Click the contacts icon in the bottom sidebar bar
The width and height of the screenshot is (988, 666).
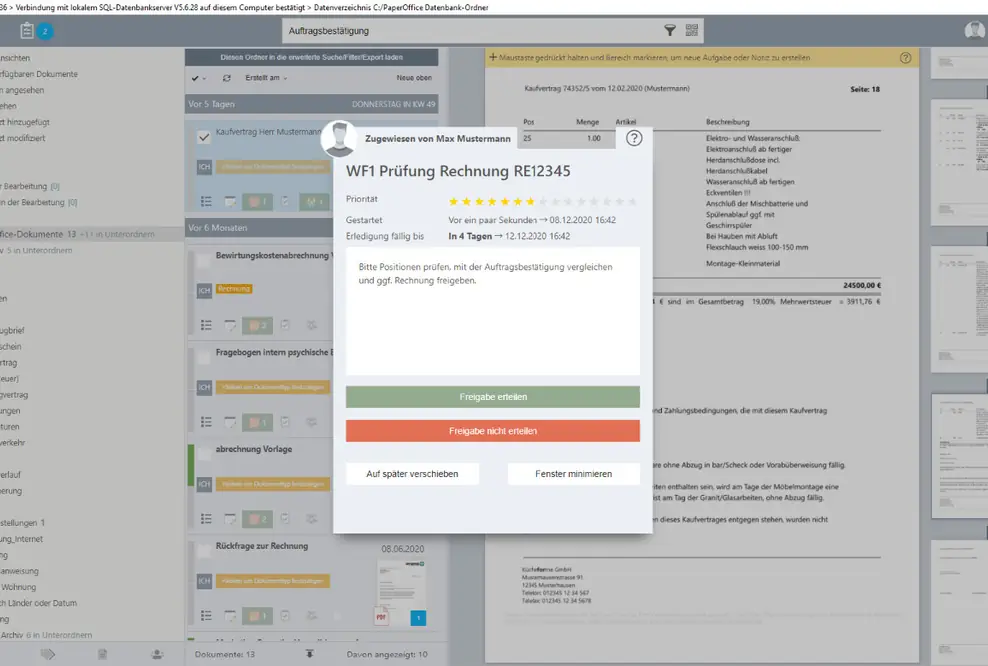click(158, 655)
